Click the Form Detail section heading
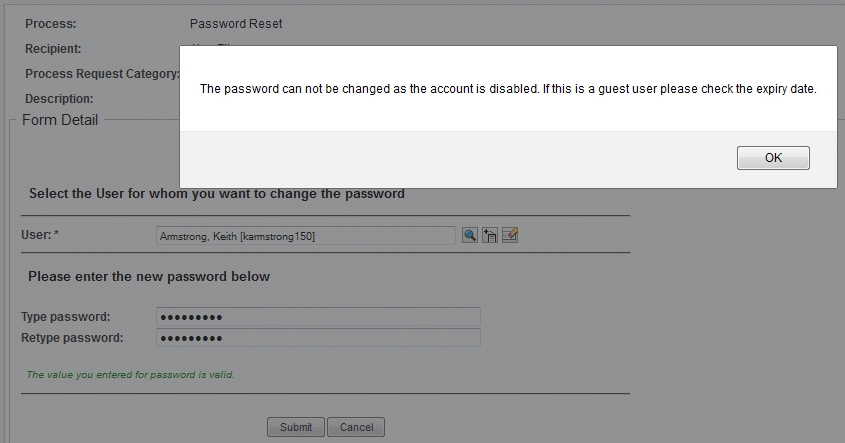The height and width of the screenshot is (443, 845). coord(60,120)
